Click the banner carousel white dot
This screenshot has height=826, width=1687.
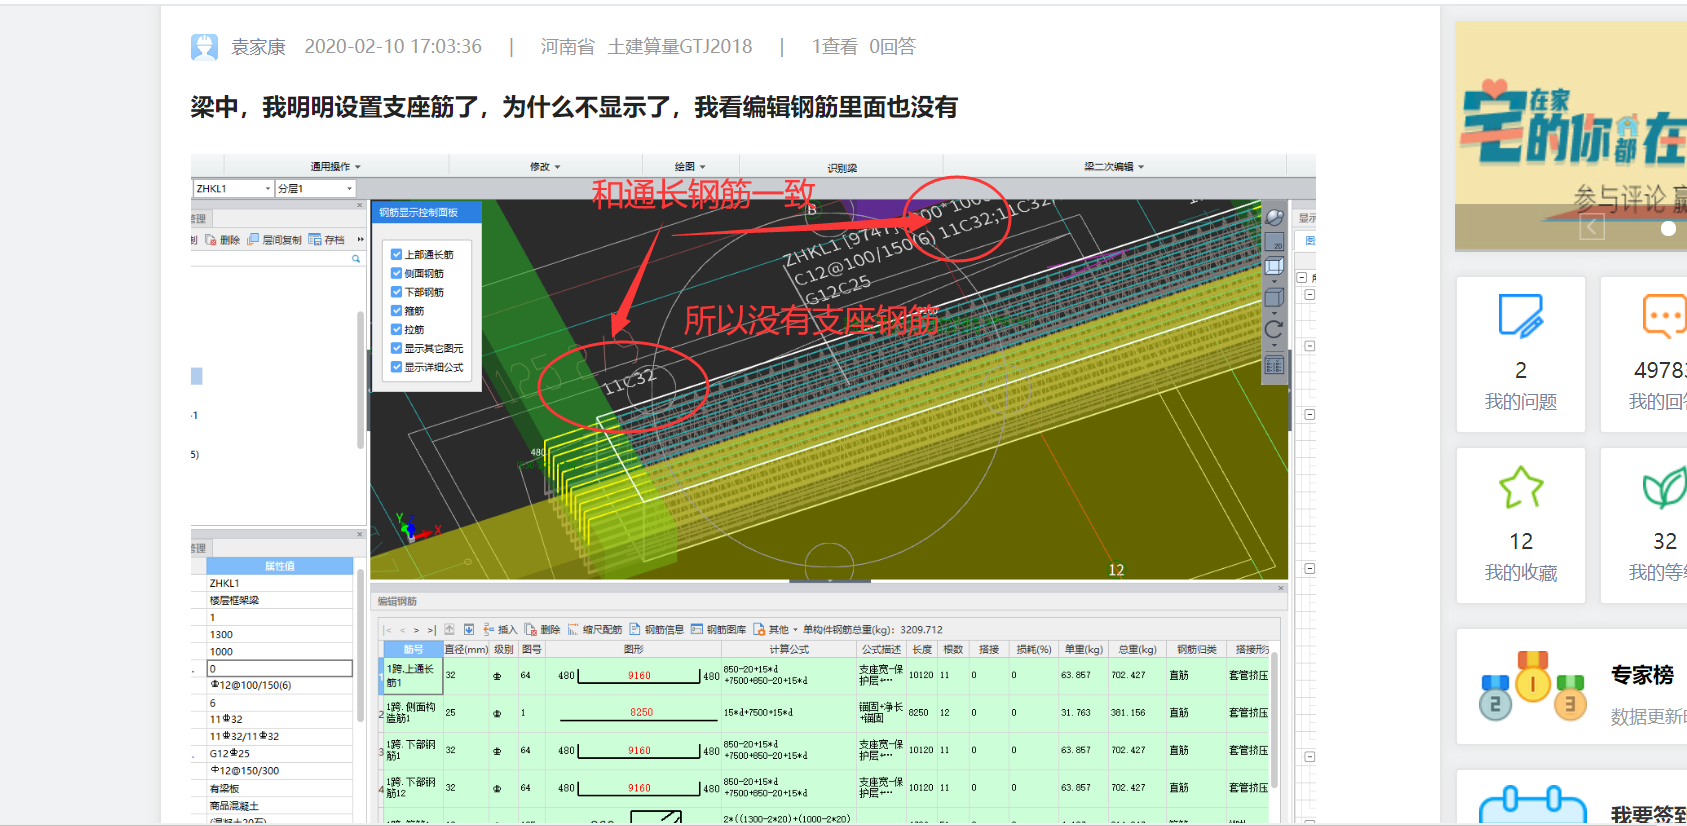(1668, 228)
